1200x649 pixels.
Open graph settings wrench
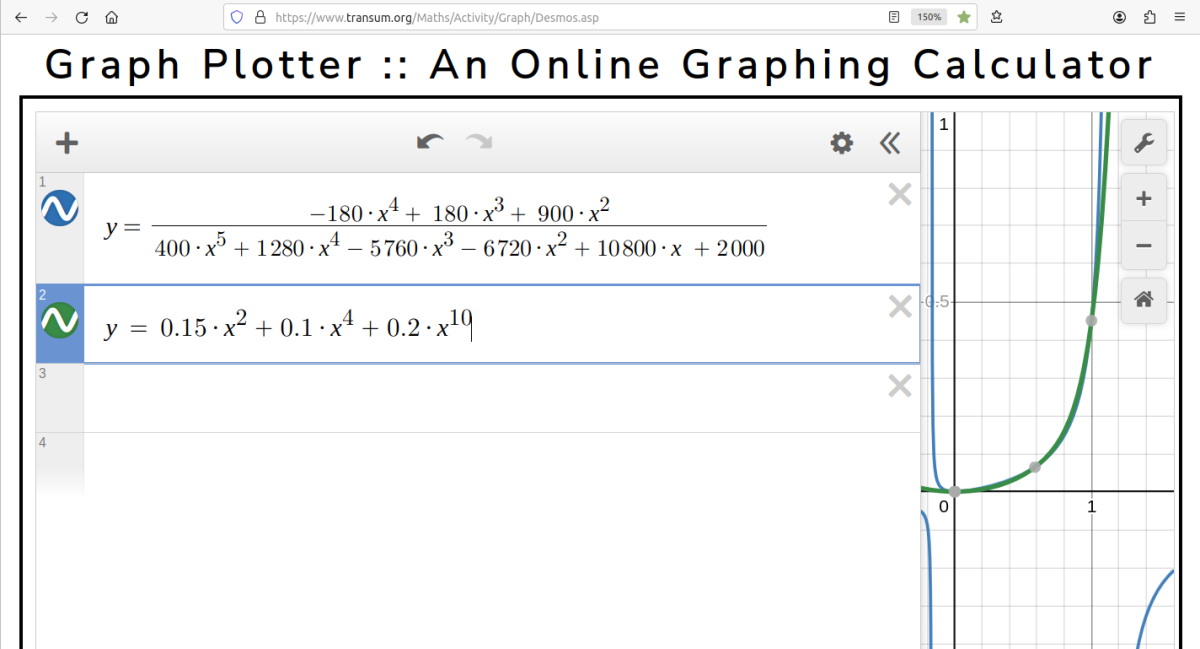pos(1144,143)
